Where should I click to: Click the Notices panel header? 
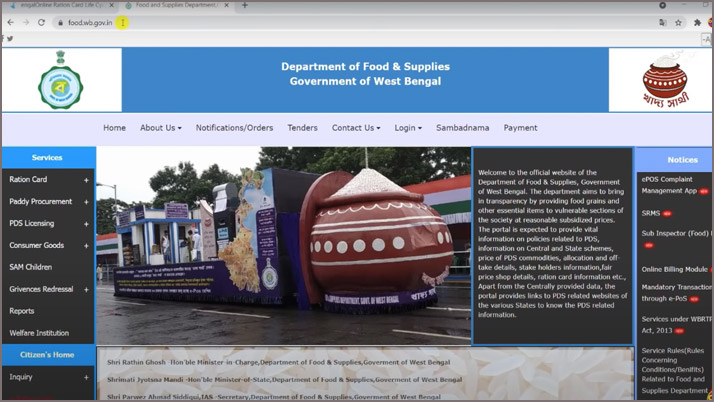674,160
